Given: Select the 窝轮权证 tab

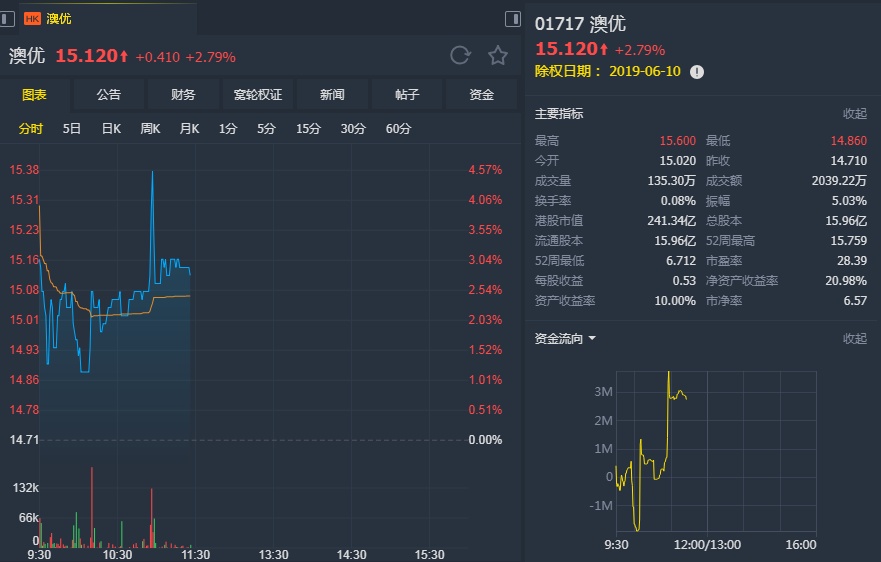Looking at the screenshot, I should pos(258,95).
